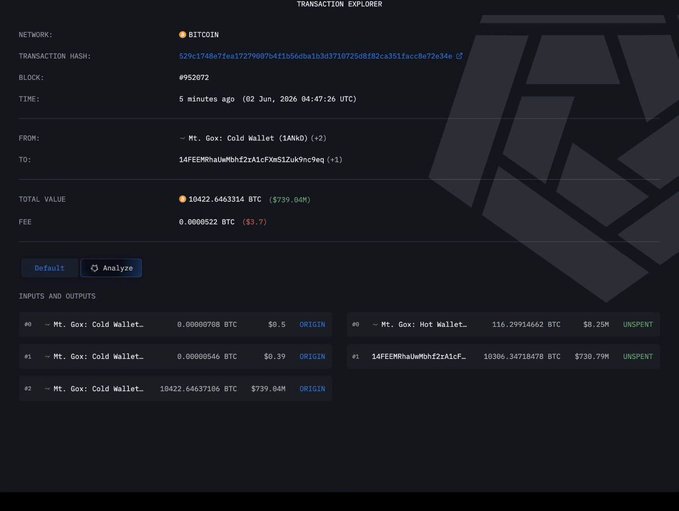This screenshot has height=511, width=679.
Task: Select the 0.0000522 BTC fee amount
Action: 207,222
